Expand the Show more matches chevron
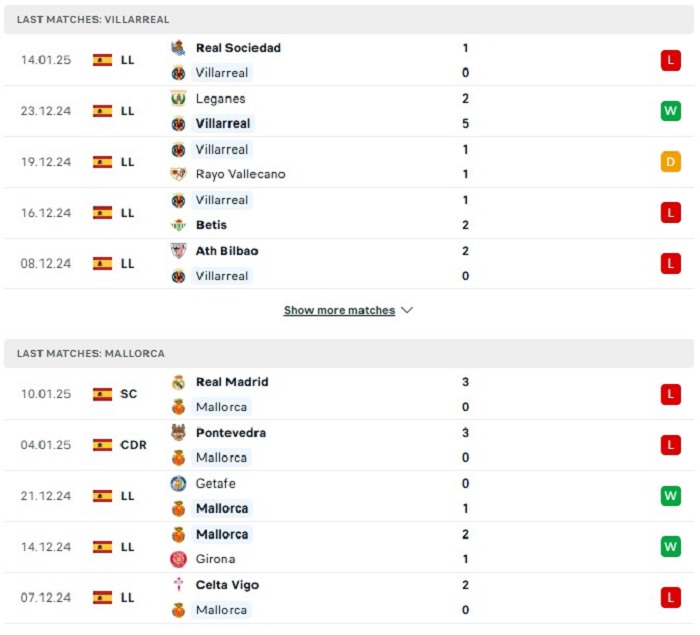 [x=407, y=310]
